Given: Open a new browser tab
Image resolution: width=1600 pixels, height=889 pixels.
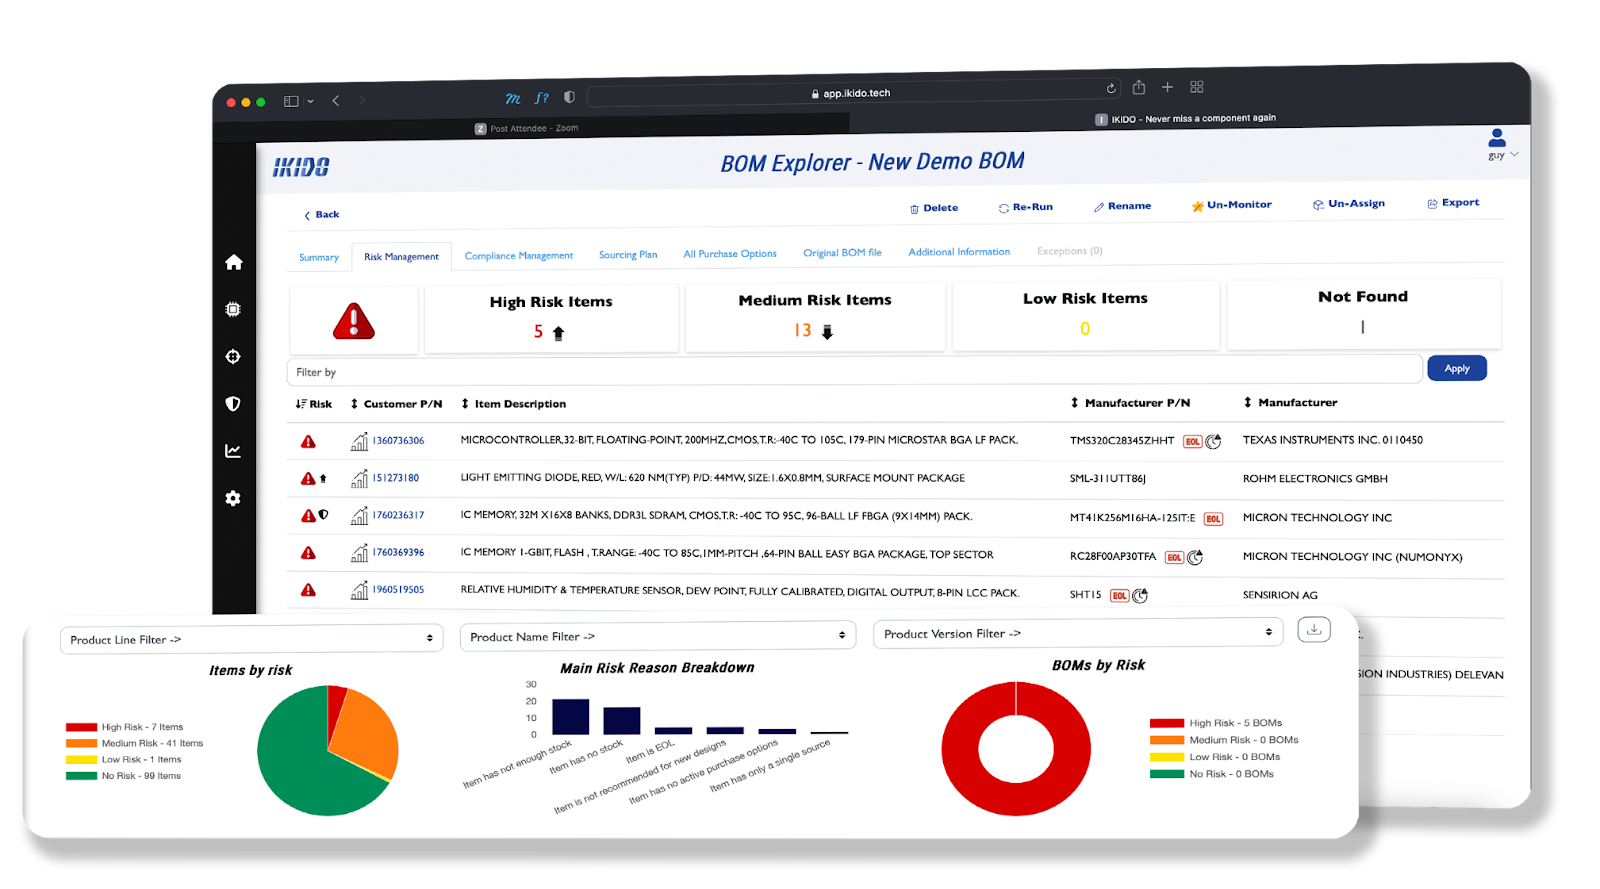Looking at the screenshot, I should pyautogui.click(x=1167, y=87).
